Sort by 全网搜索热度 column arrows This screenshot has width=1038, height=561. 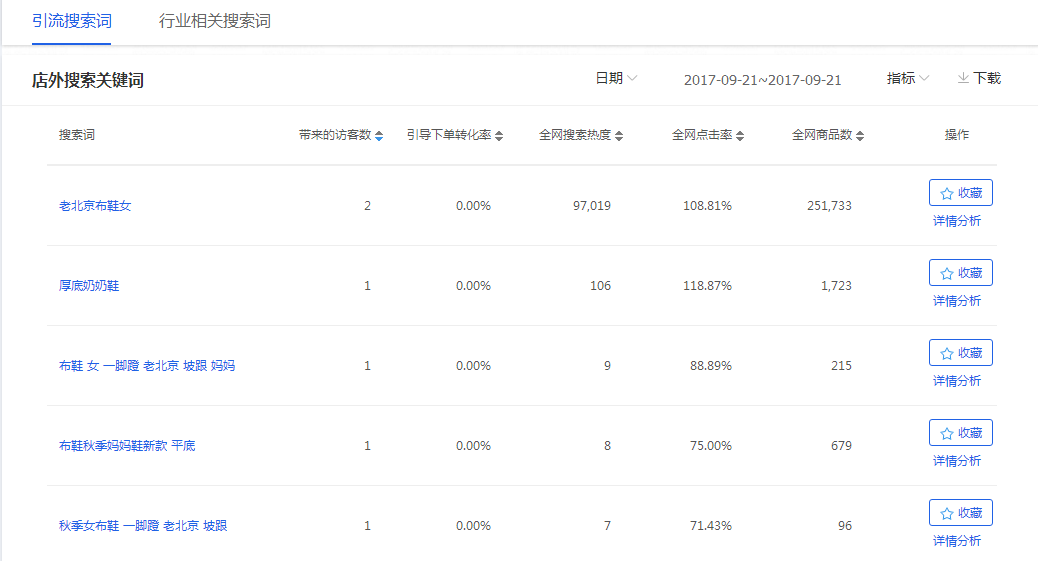pyautogui.click(x=619, y=136)
